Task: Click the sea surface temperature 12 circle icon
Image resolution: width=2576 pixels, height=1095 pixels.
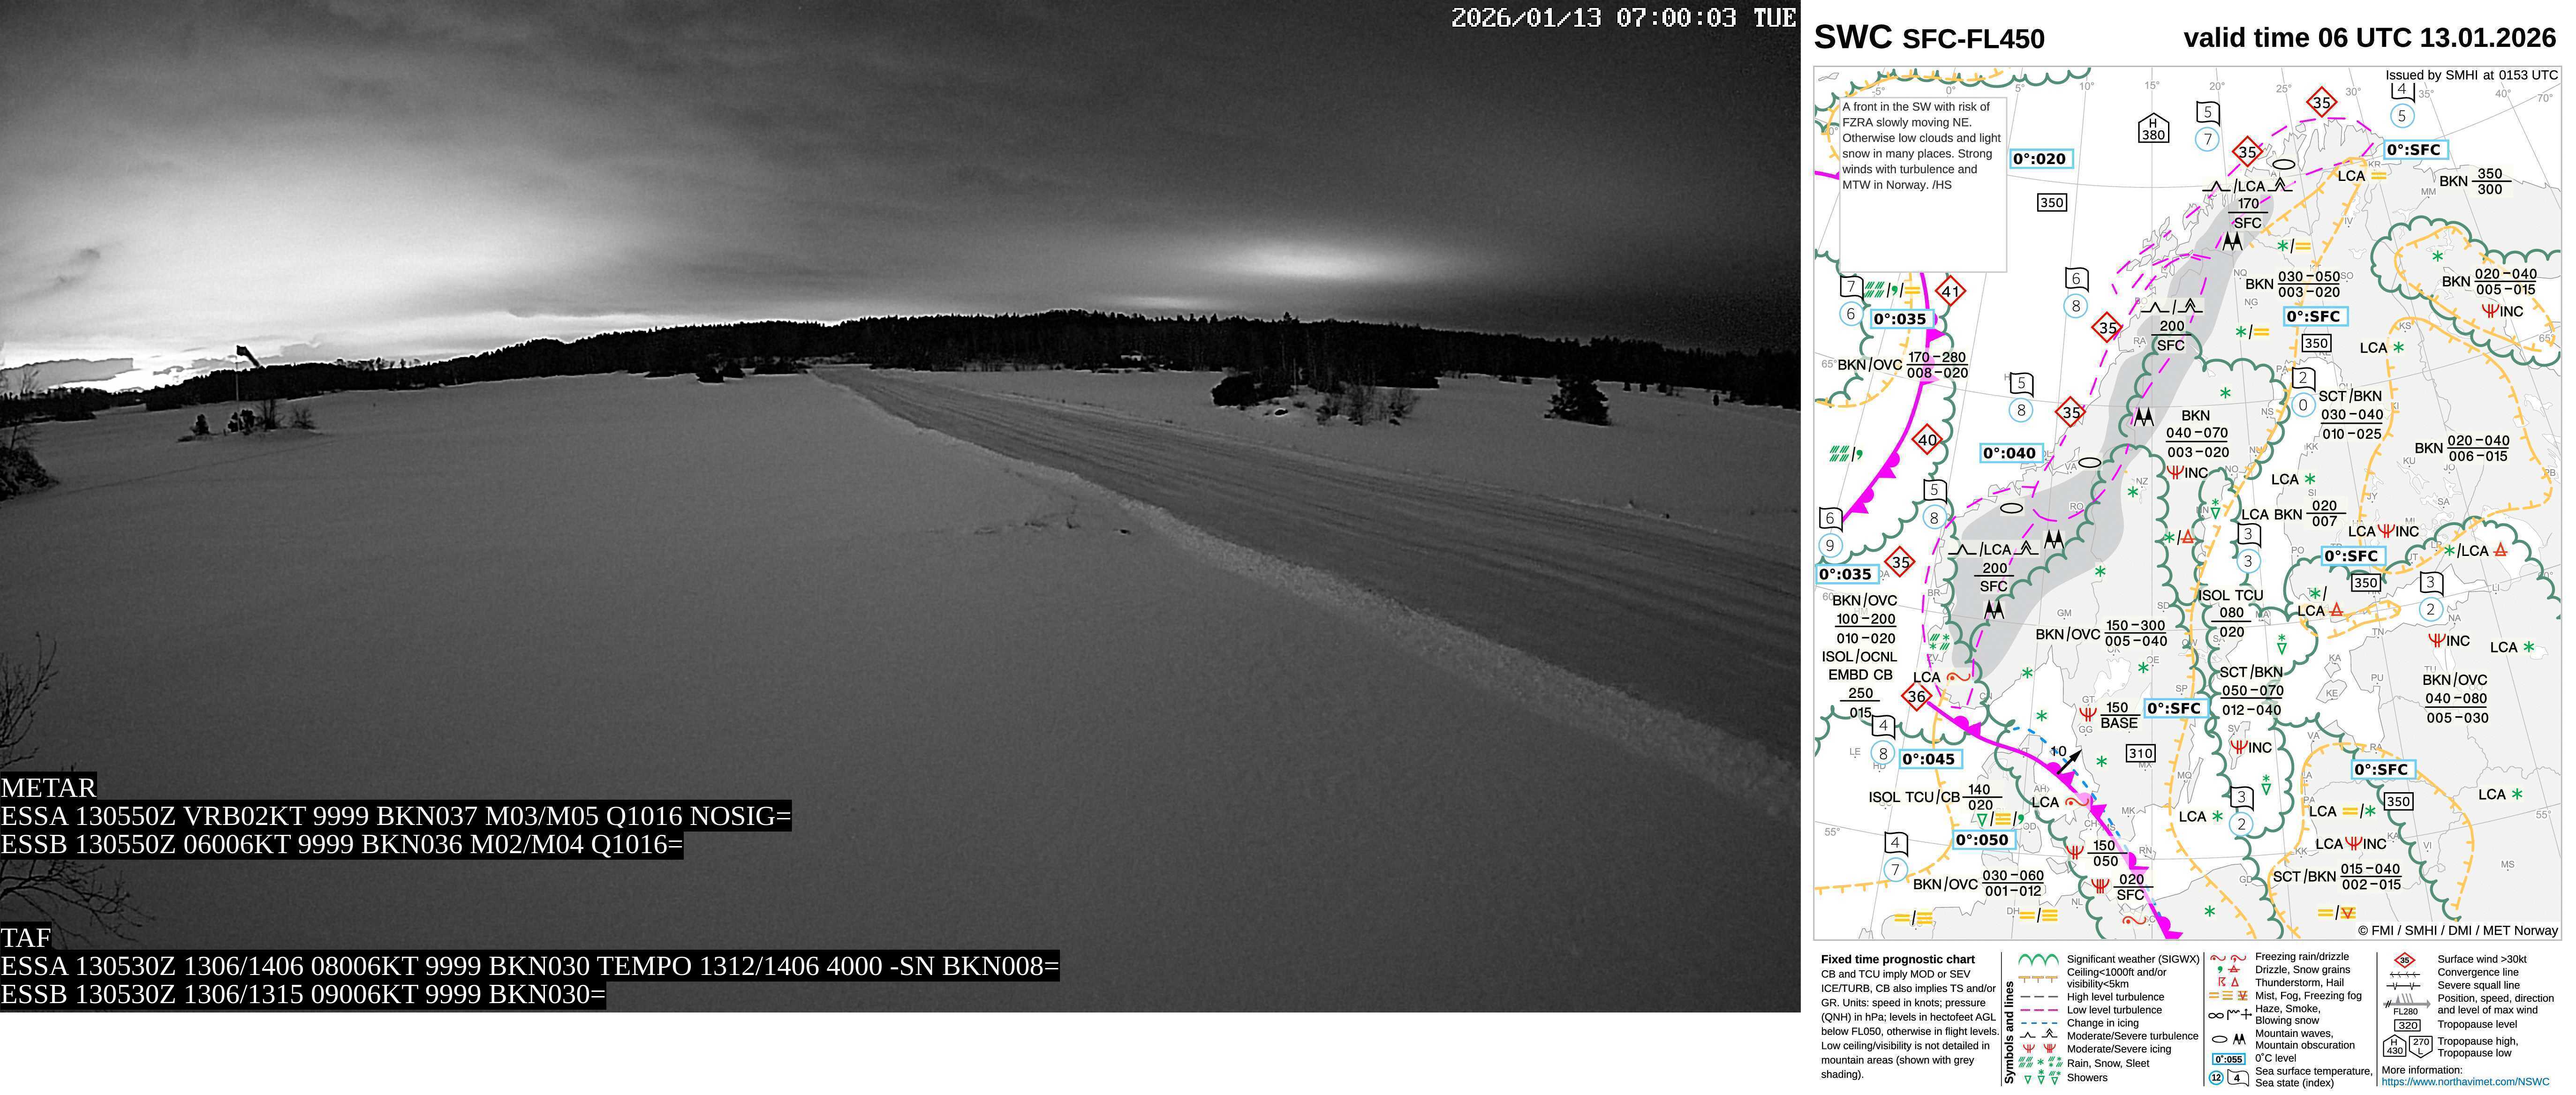Action: click(2215, 1078)
